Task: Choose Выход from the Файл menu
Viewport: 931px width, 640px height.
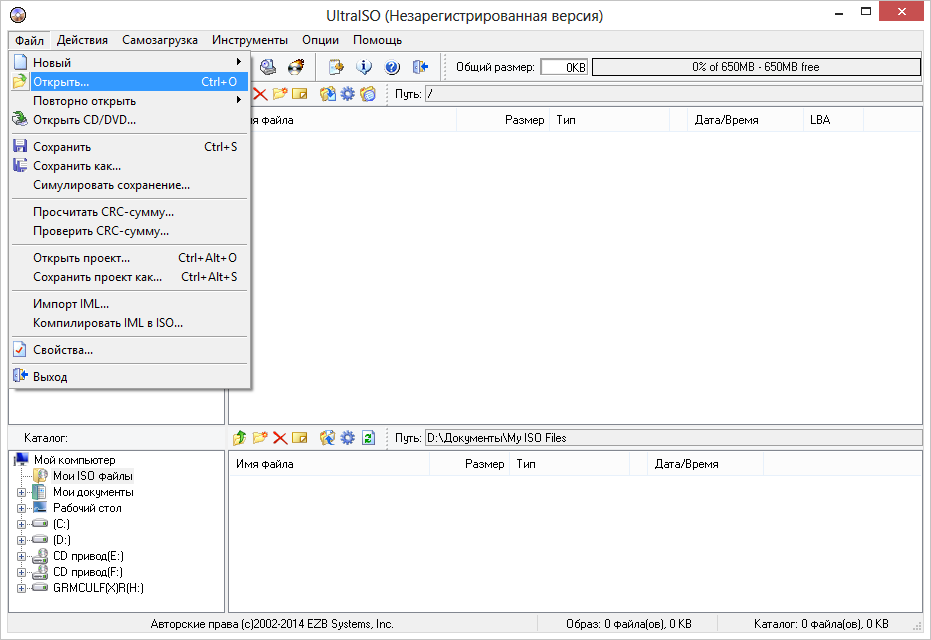Action: (129, 377)
